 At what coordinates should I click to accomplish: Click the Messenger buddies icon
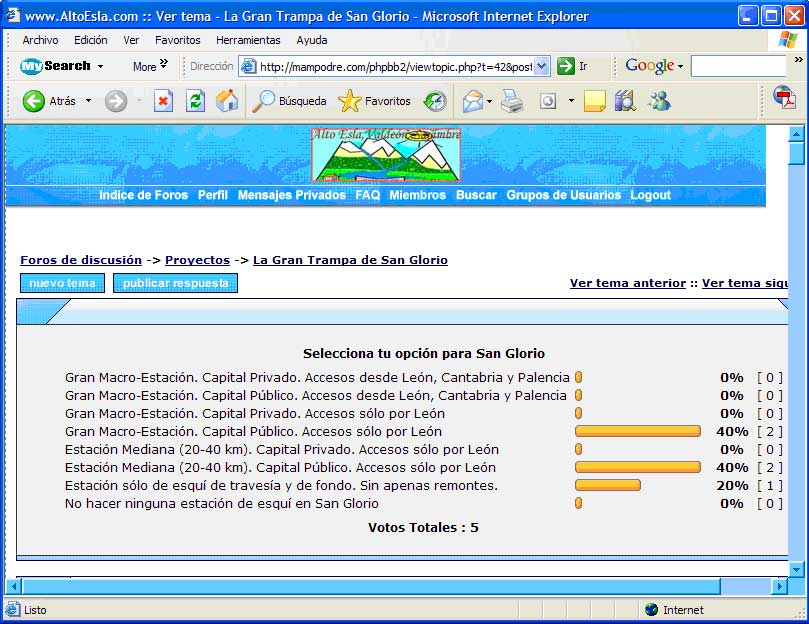(659, 101)
